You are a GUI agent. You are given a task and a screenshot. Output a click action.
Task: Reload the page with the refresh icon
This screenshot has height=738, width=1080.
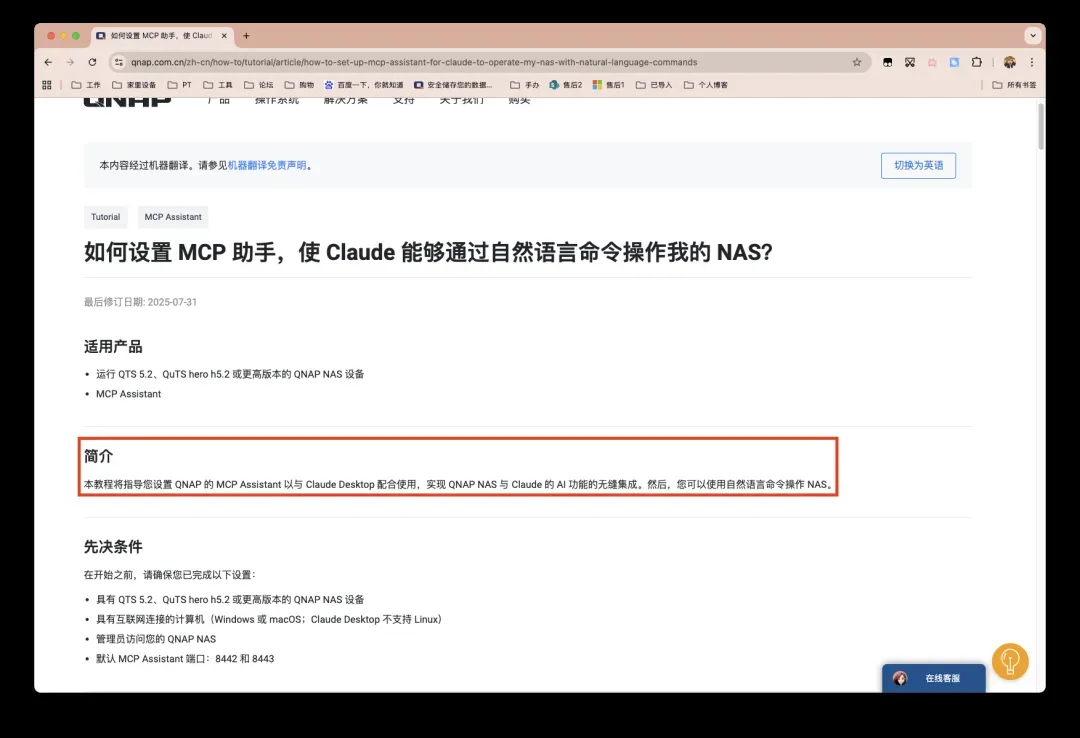92,62
